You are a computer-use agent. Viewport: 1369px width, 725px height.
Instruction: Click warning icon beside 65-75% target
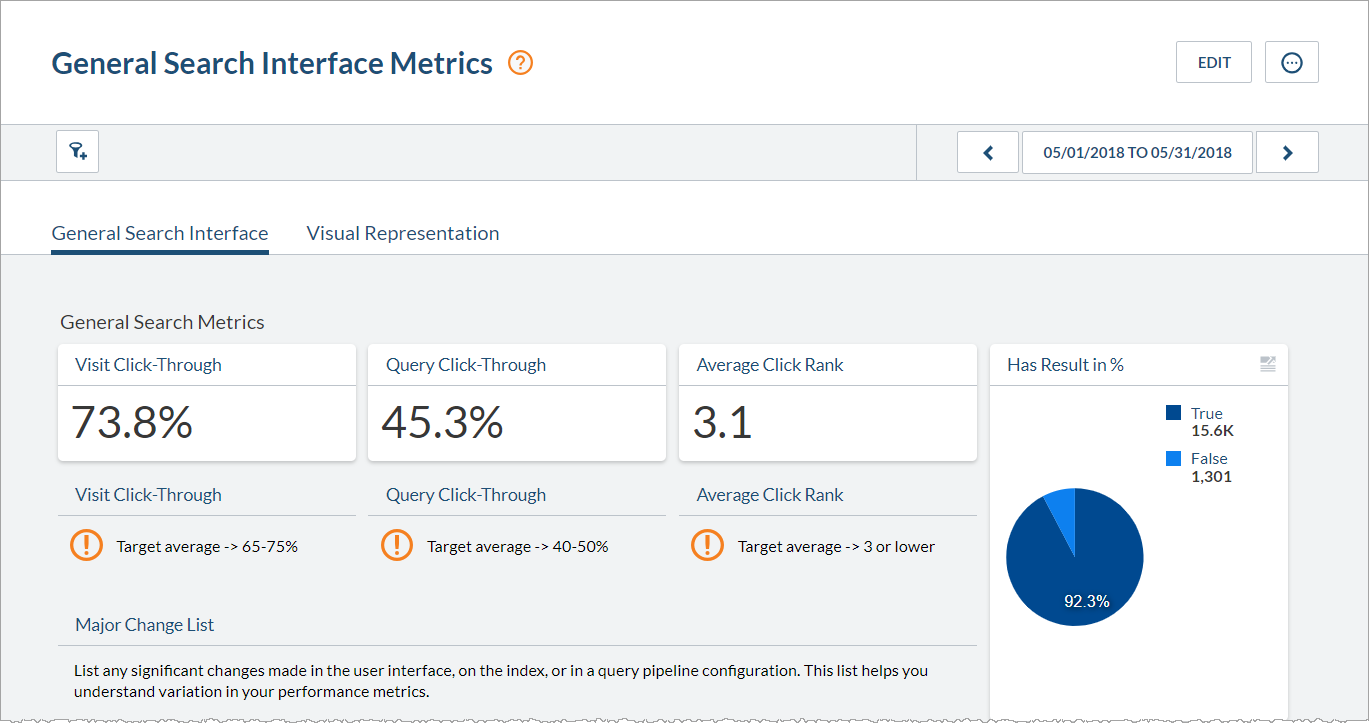tap(86, 545)
